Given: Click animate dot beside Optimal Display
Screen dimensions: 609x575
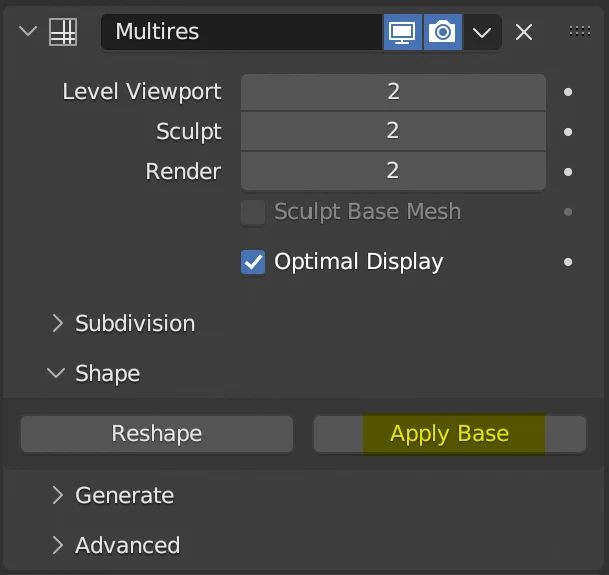Looking at the screenshot, I should pos(568,262).
